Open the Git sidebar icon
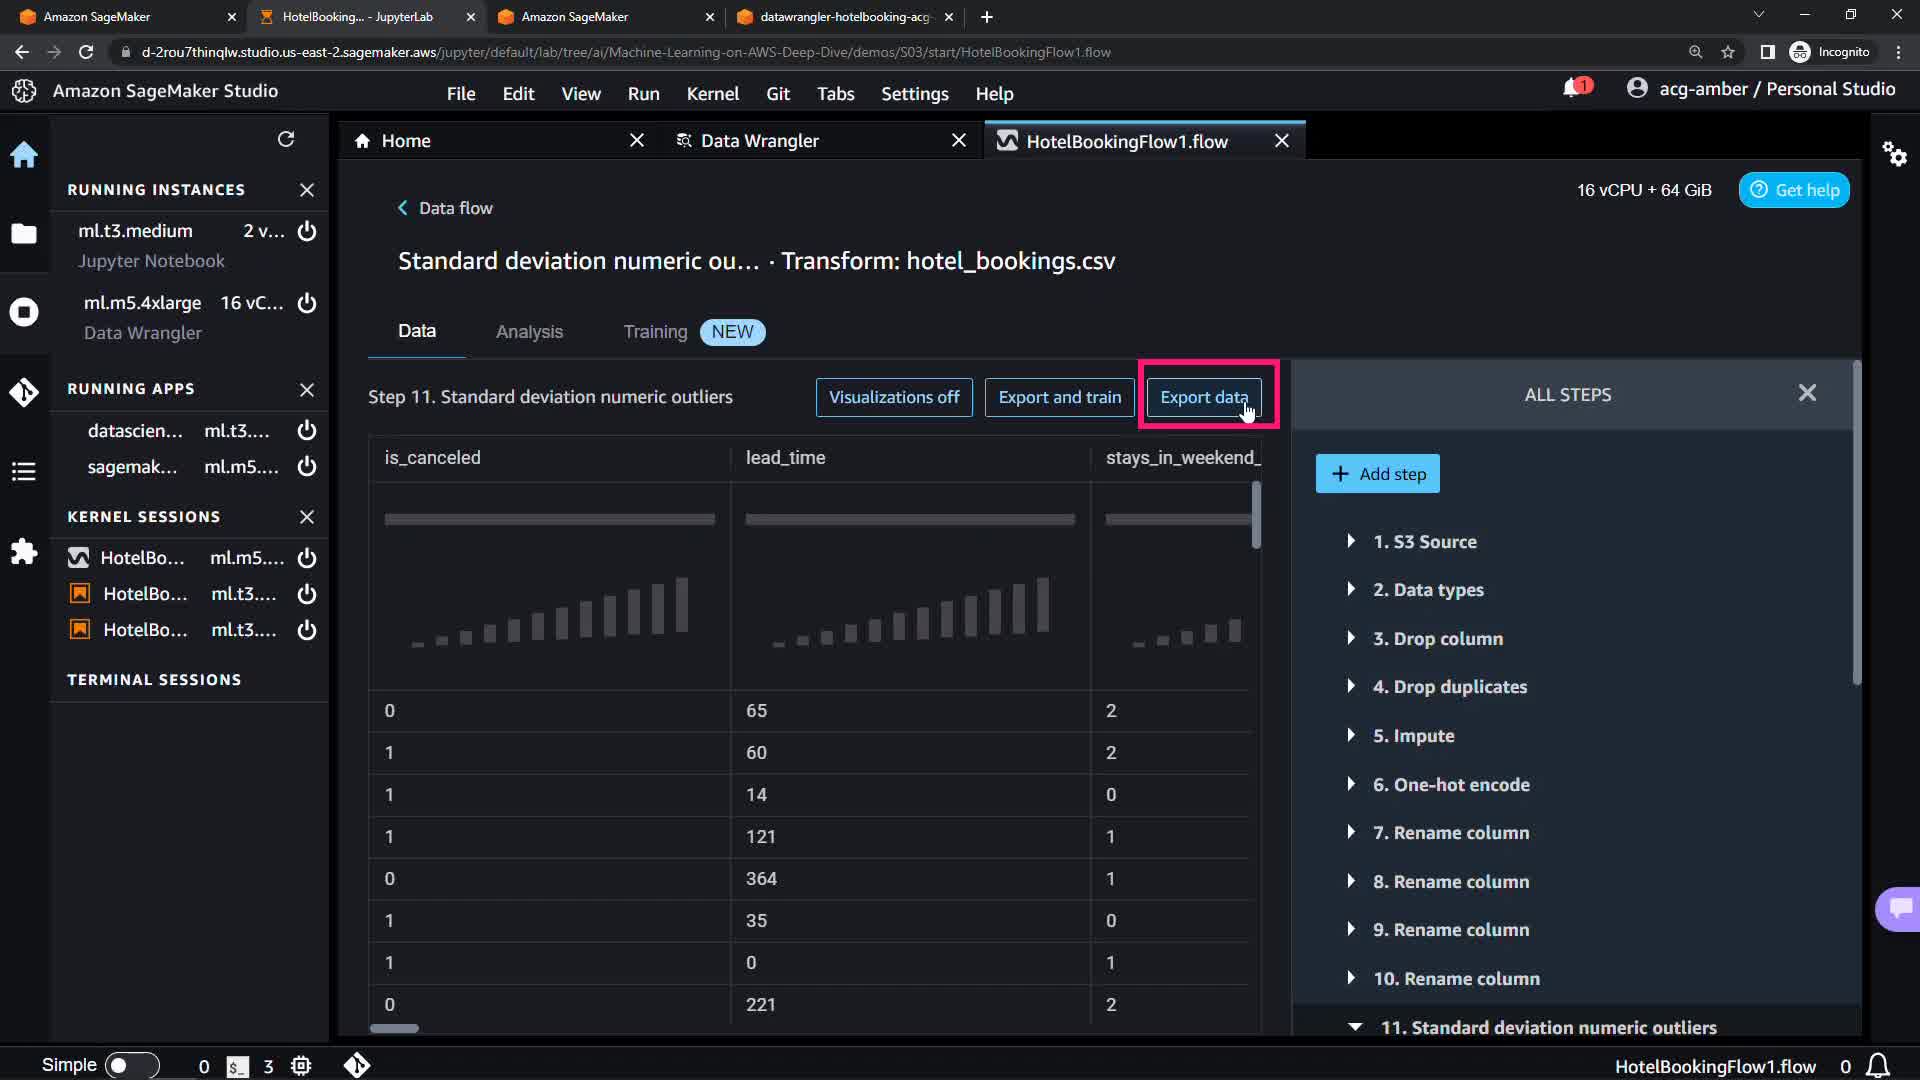 pyautogui.click(x=24, y=392)
